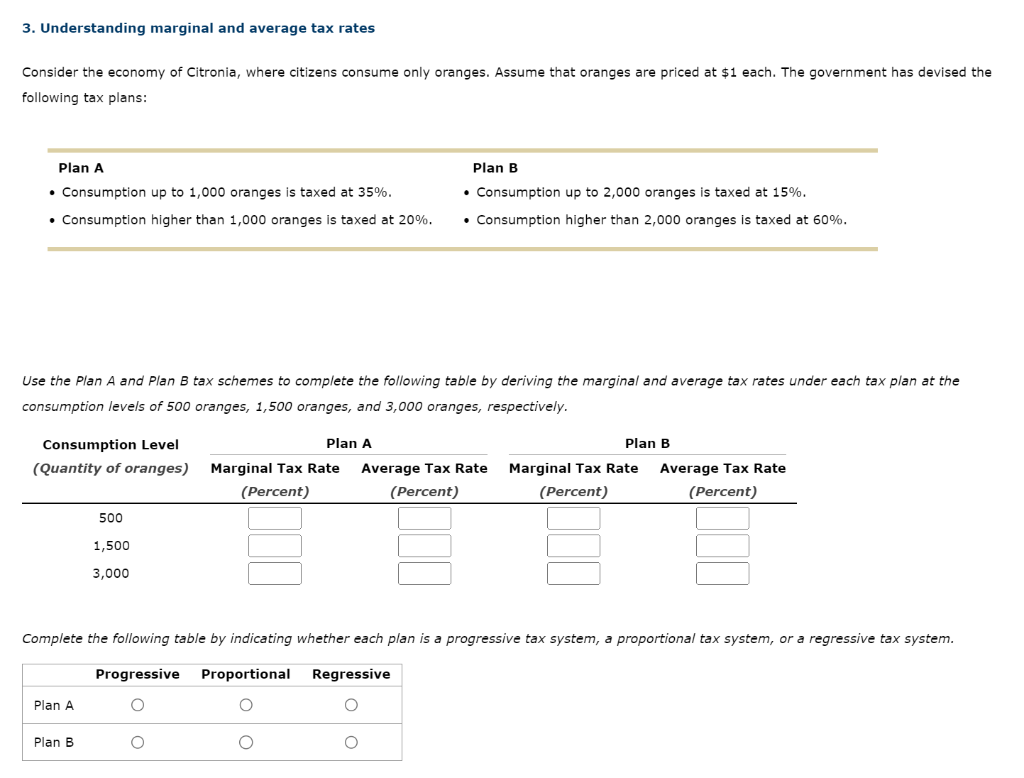
Task: Select the Proportional radio button for Plan A
Action: tap(245, 705)
